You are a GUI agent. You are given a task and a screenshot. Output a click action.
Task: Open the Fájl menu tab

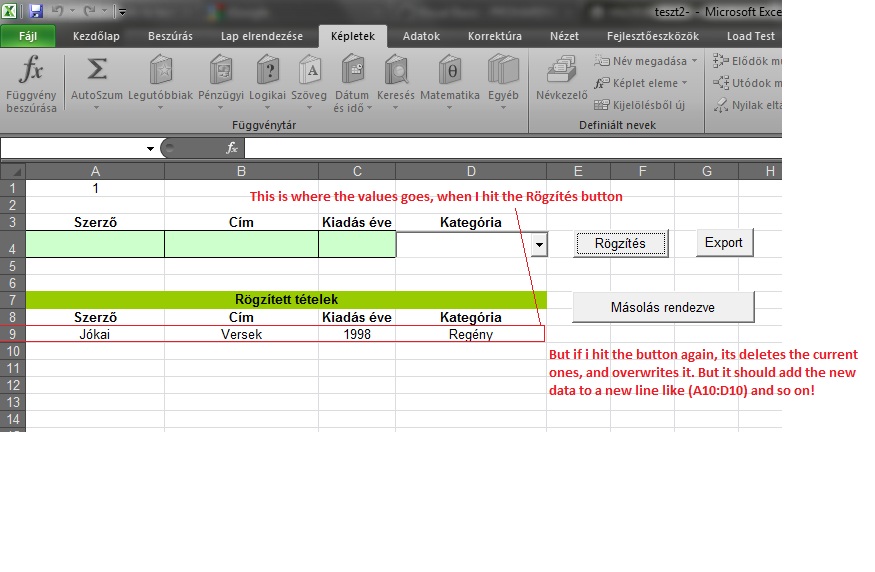28,36
